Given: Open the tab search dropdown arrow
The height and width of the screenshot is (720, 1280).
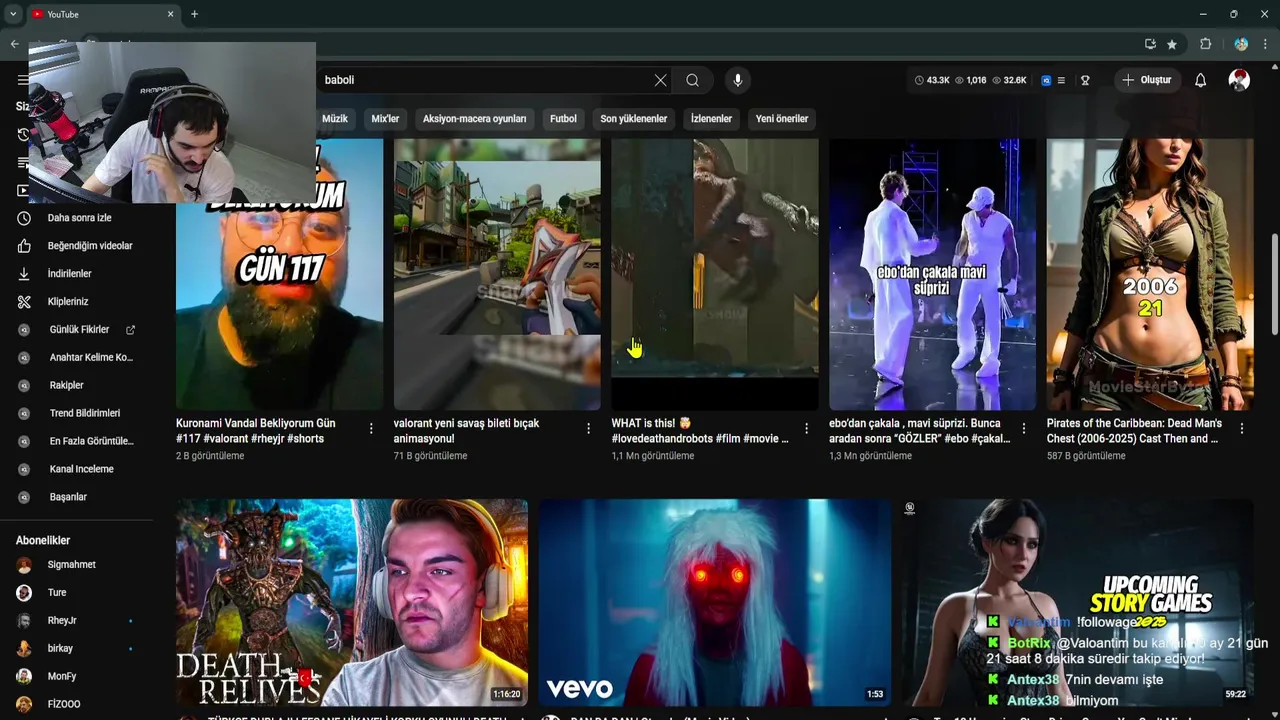Looking at the screenshot, I should coord(13,14).
